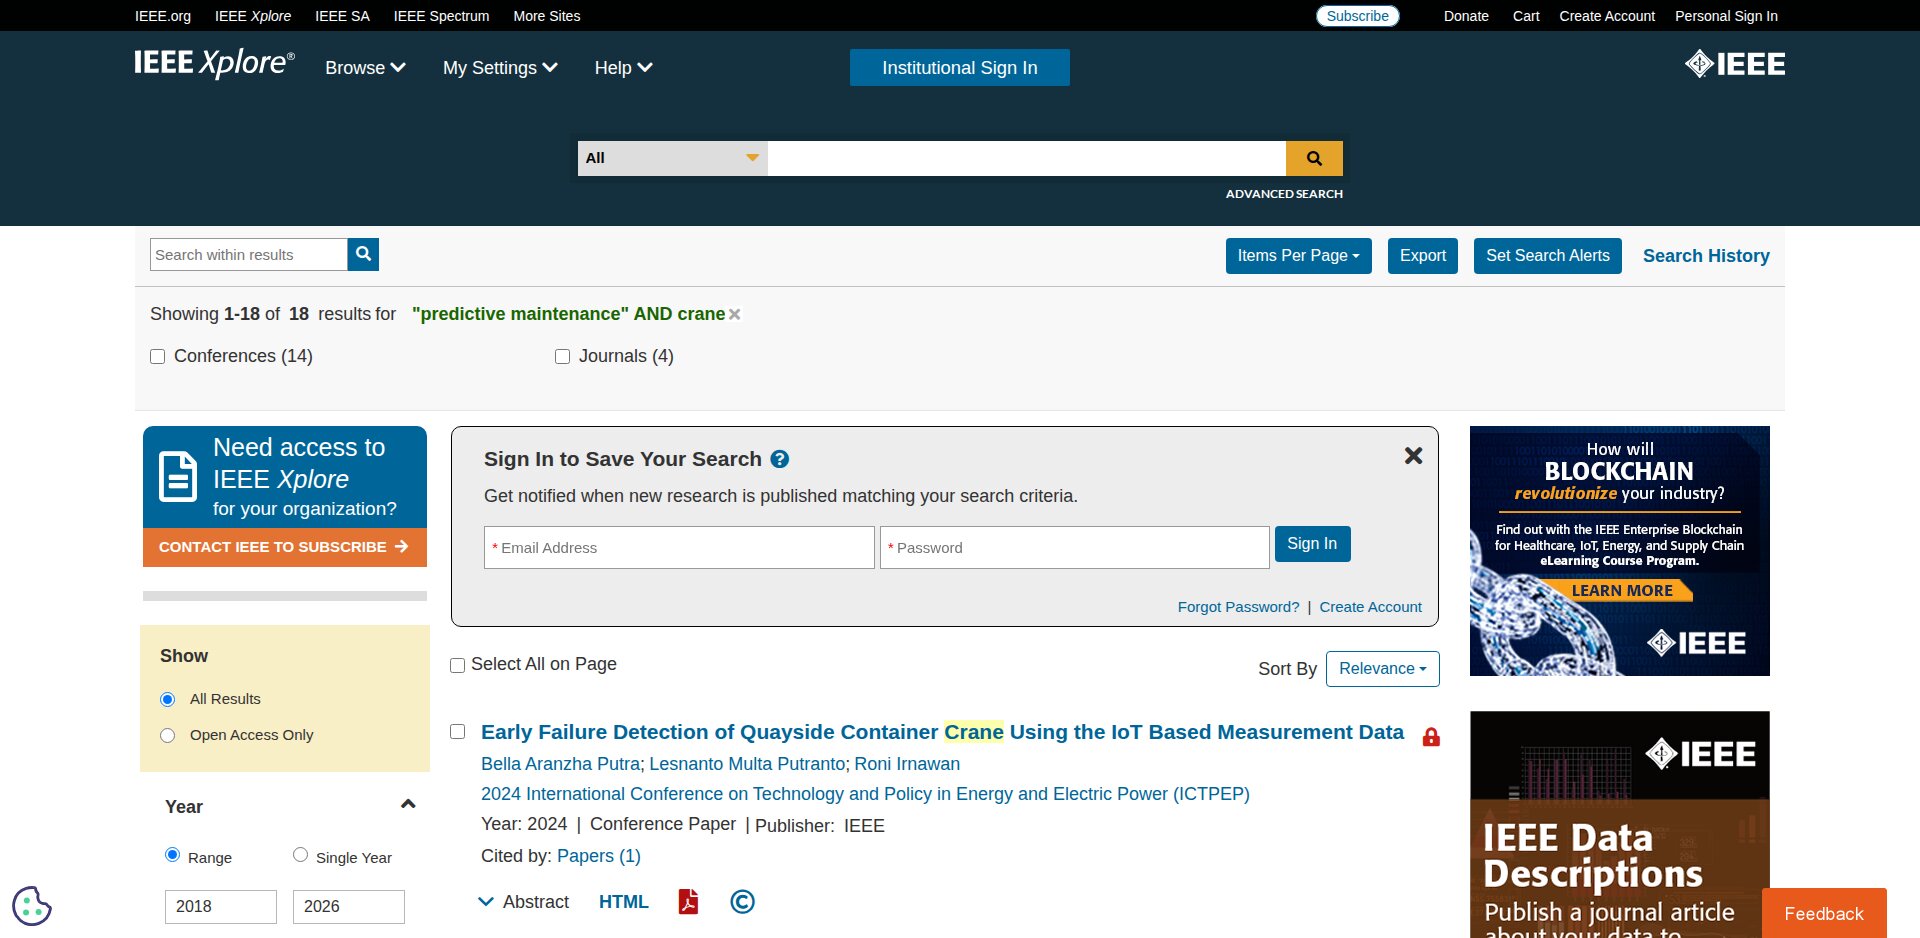Viewport: 1920px width, 938px height.
Task: Tick the Conferences (14) checkbox
Action: click(x=157, y=356)
